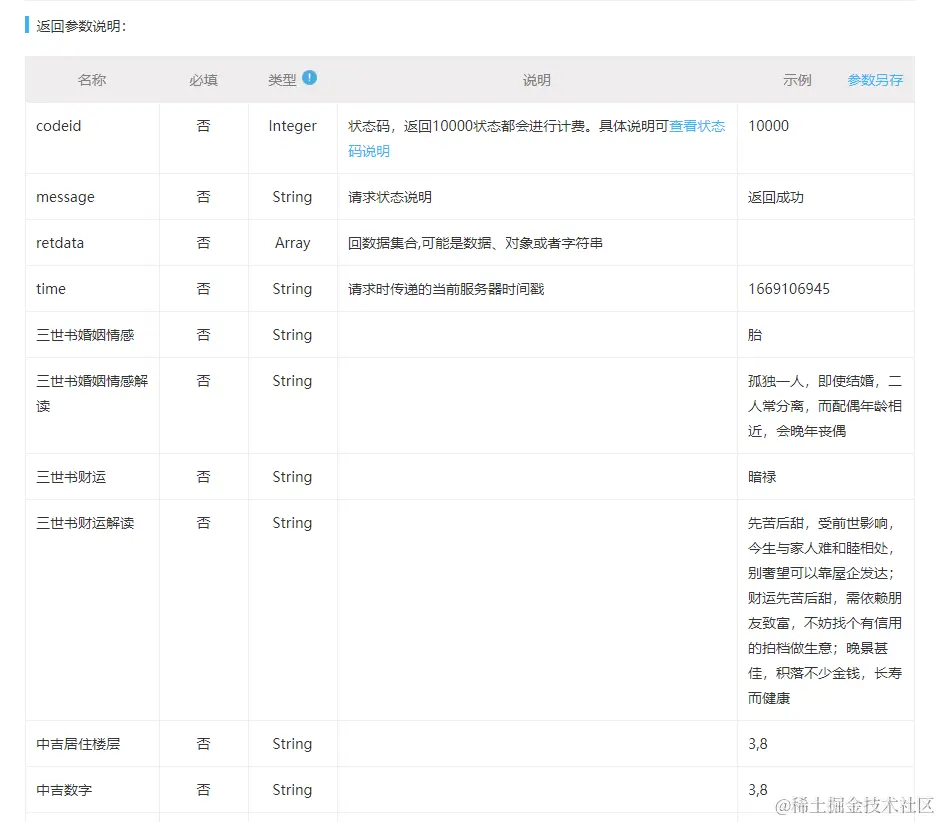Click the example value 暗禄
The image size is (941, 822).
pyautogui.click(x=762, y=477)
